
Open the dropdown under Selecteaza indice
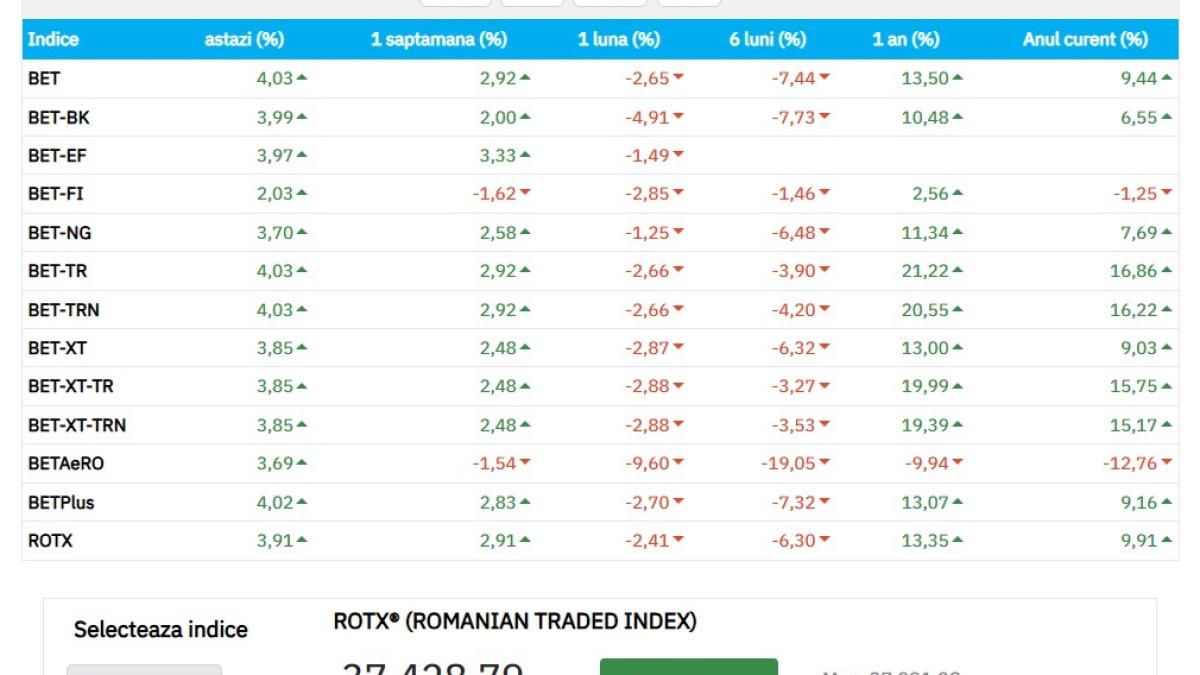tap(144, 669)
